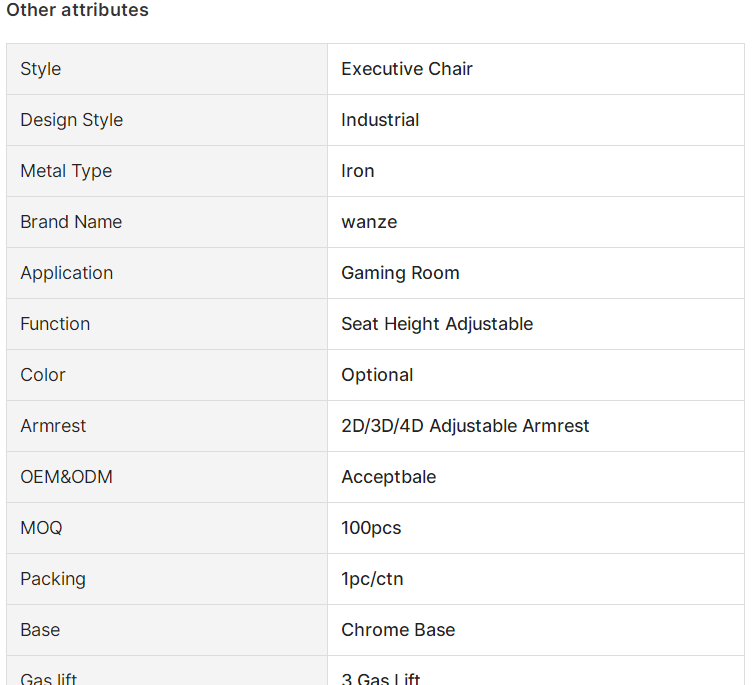Image resolution: width=753 pixels, height=685 pixels.
Task: Click the 'Chrome Base' value
Action: pos(398,630)
